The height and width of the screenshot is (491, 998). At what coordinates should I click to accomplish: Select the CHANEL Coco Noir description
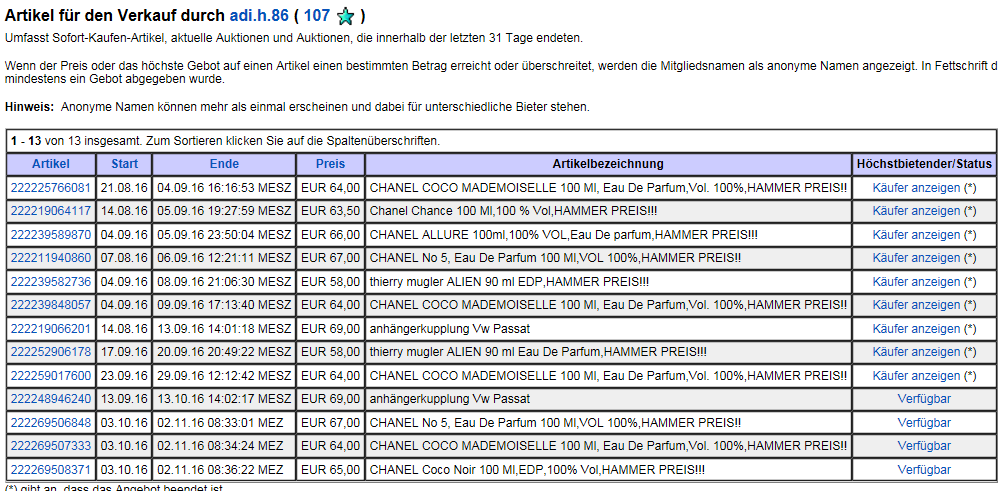point(537,470)
